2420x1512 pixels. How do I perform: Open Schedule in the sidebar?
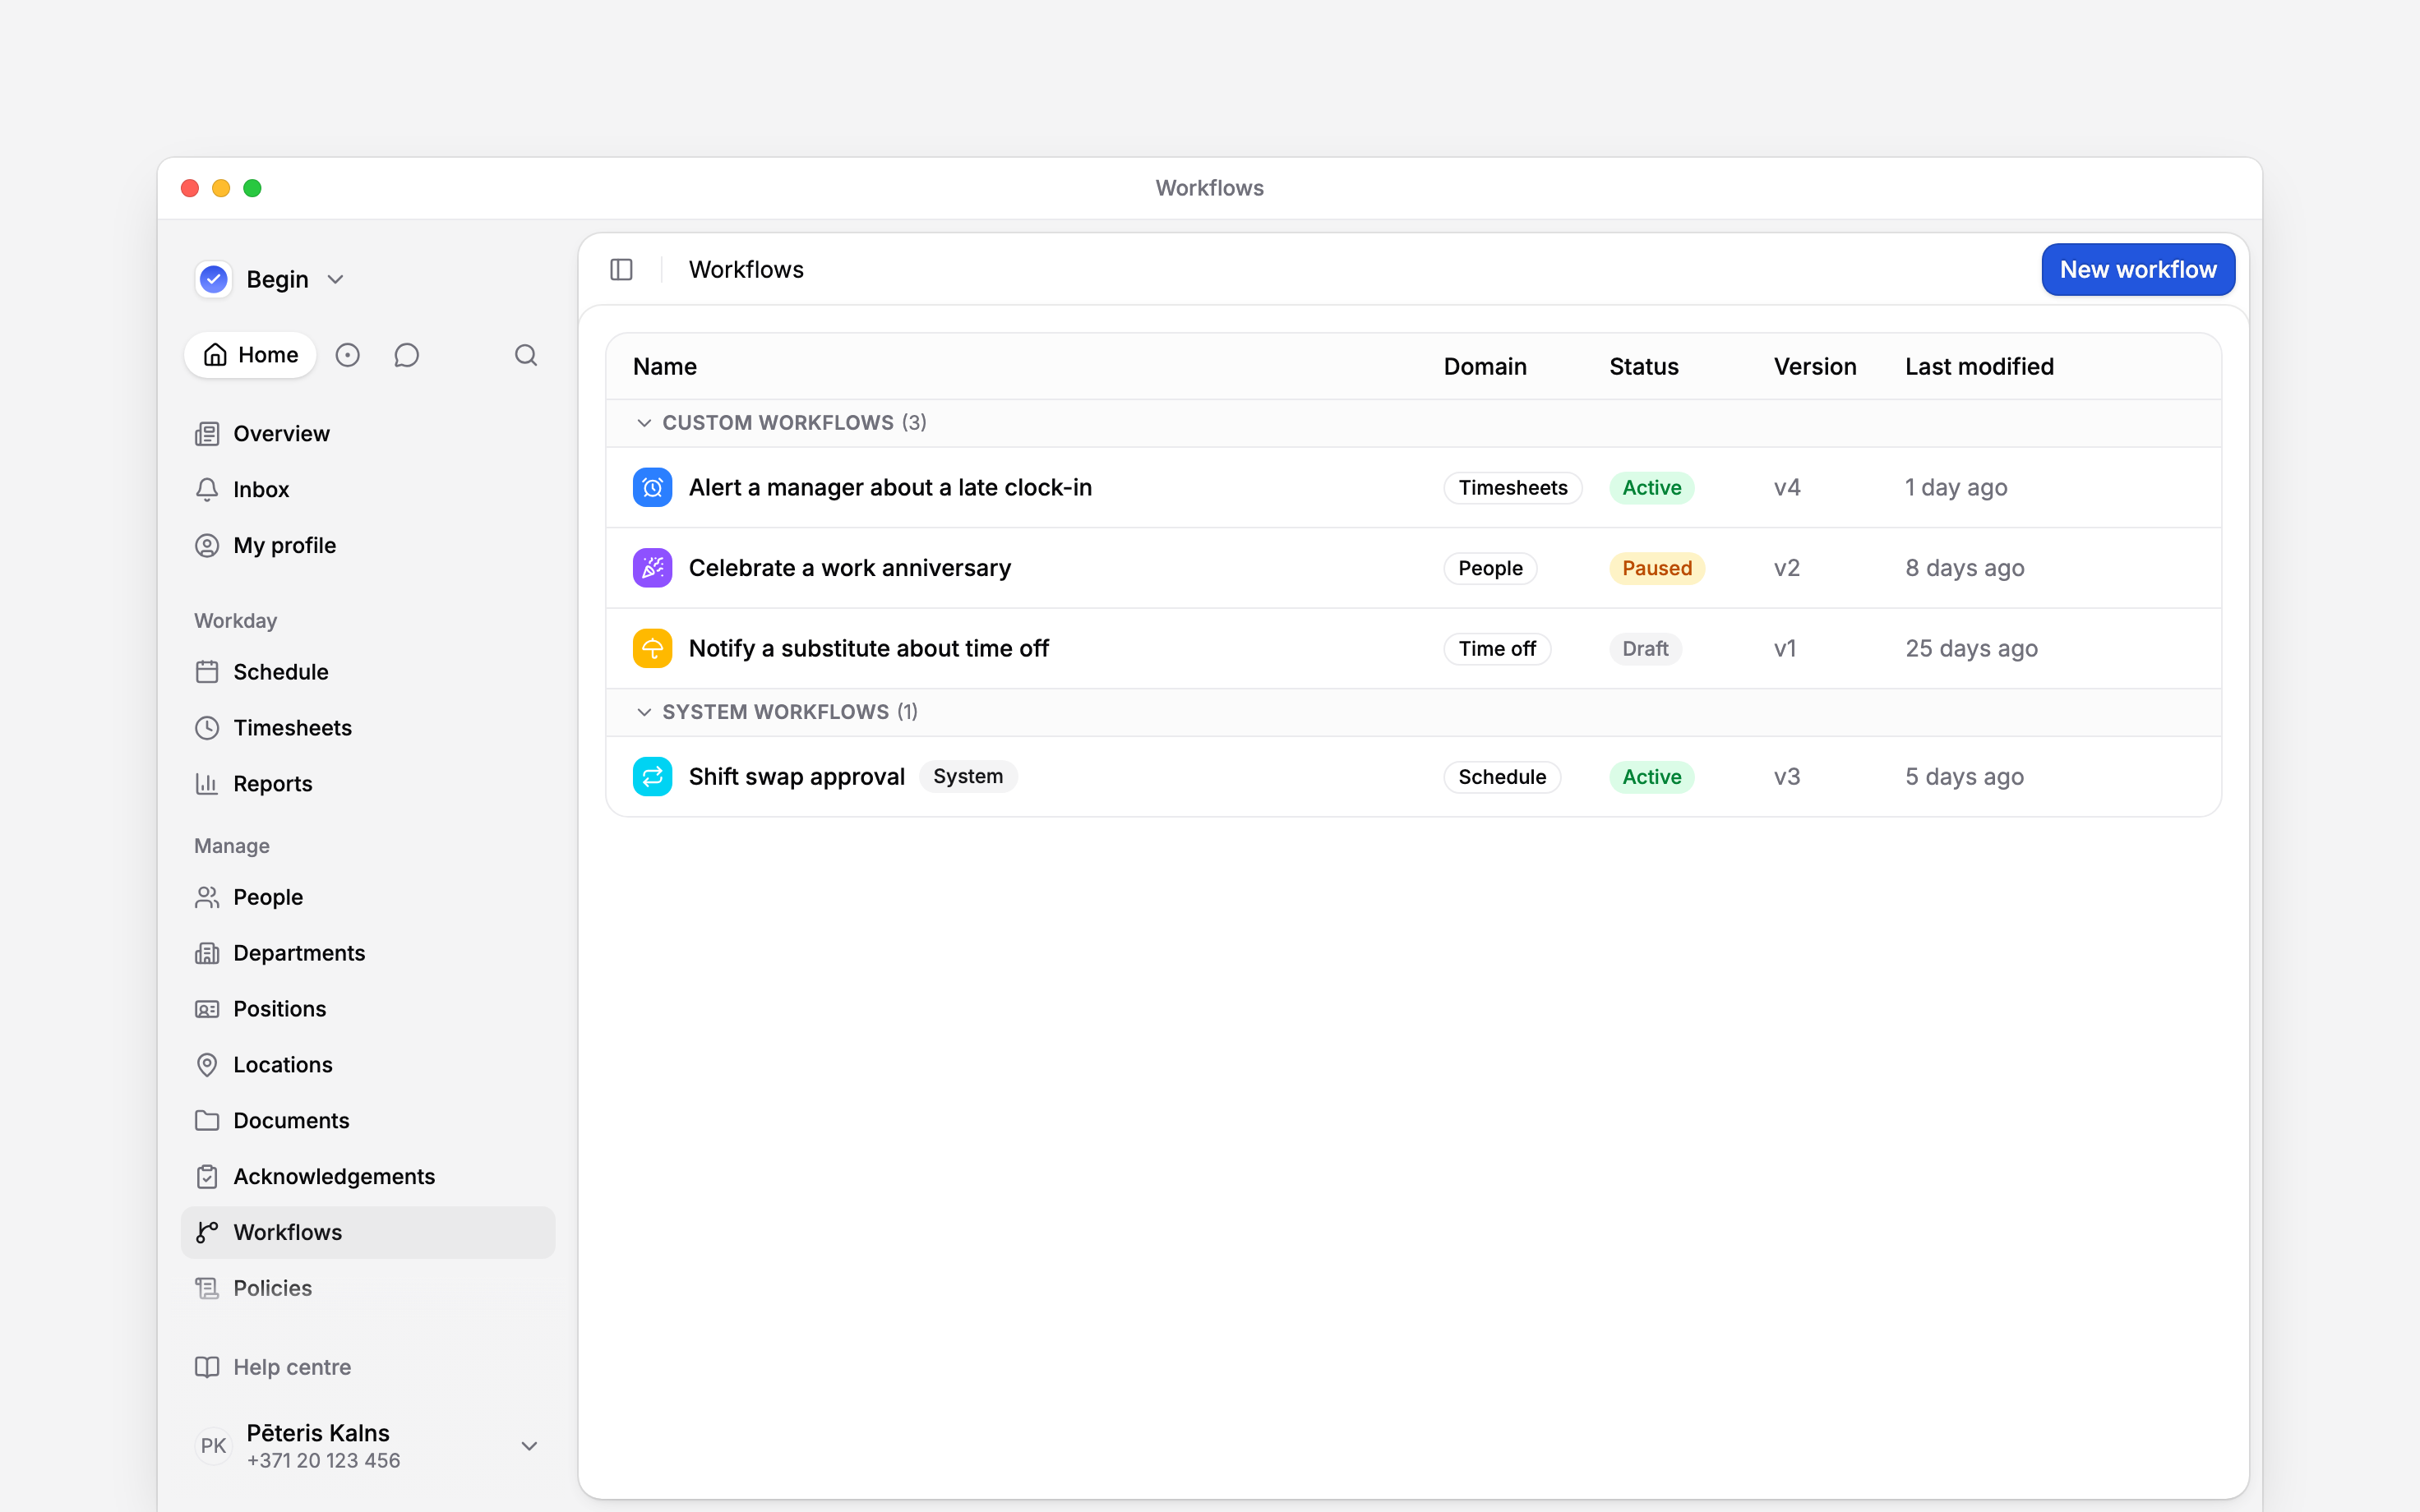(x=368, y=672)
